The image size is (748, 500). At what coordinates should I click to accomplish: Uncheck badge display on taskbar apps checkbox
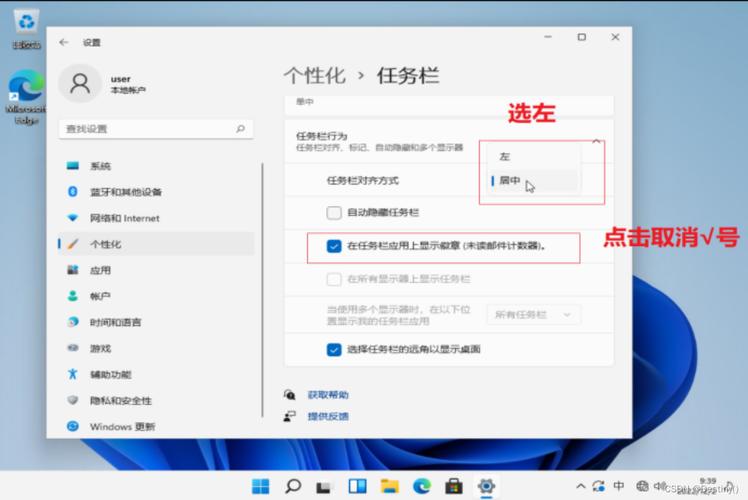(x=334, y=246)
